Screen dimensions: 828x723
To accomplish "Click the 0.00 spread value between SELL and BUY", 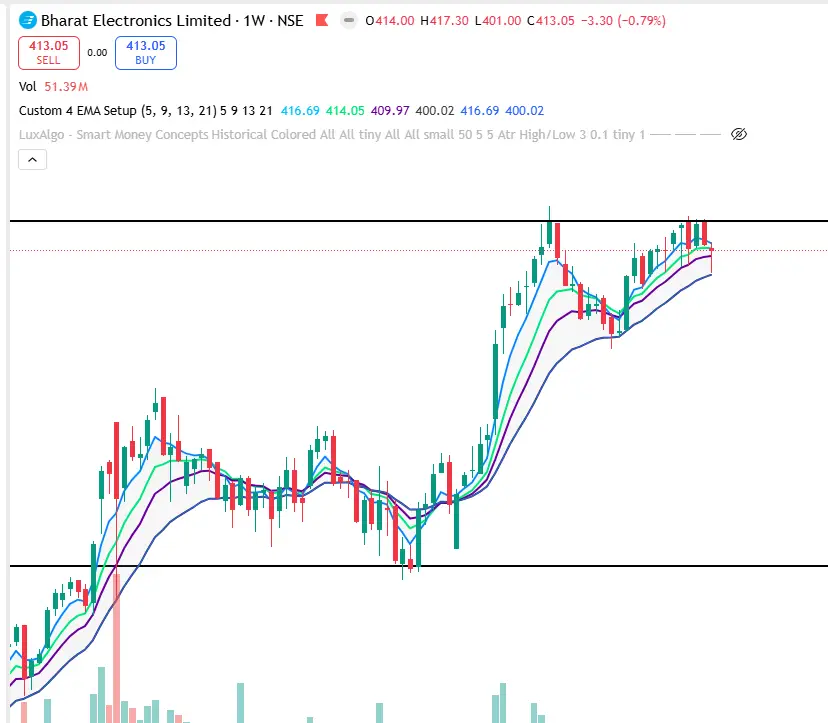I will (96, 52).
